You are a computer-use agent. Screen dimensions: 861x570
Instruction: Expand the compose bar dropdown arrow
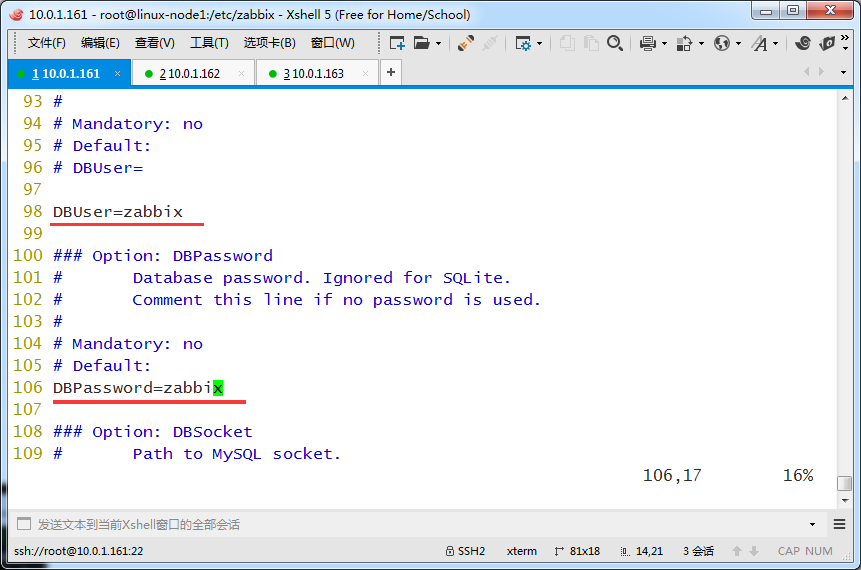point(812,524)
